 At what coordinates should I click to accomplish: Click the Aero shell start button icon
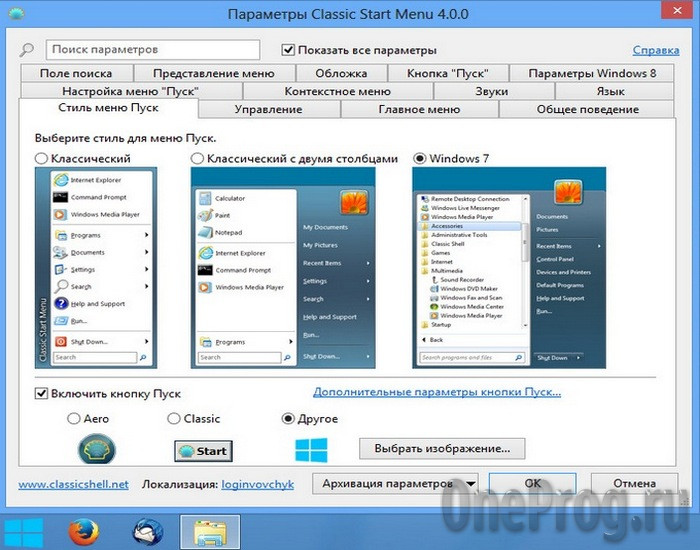(x=97, y=449)
